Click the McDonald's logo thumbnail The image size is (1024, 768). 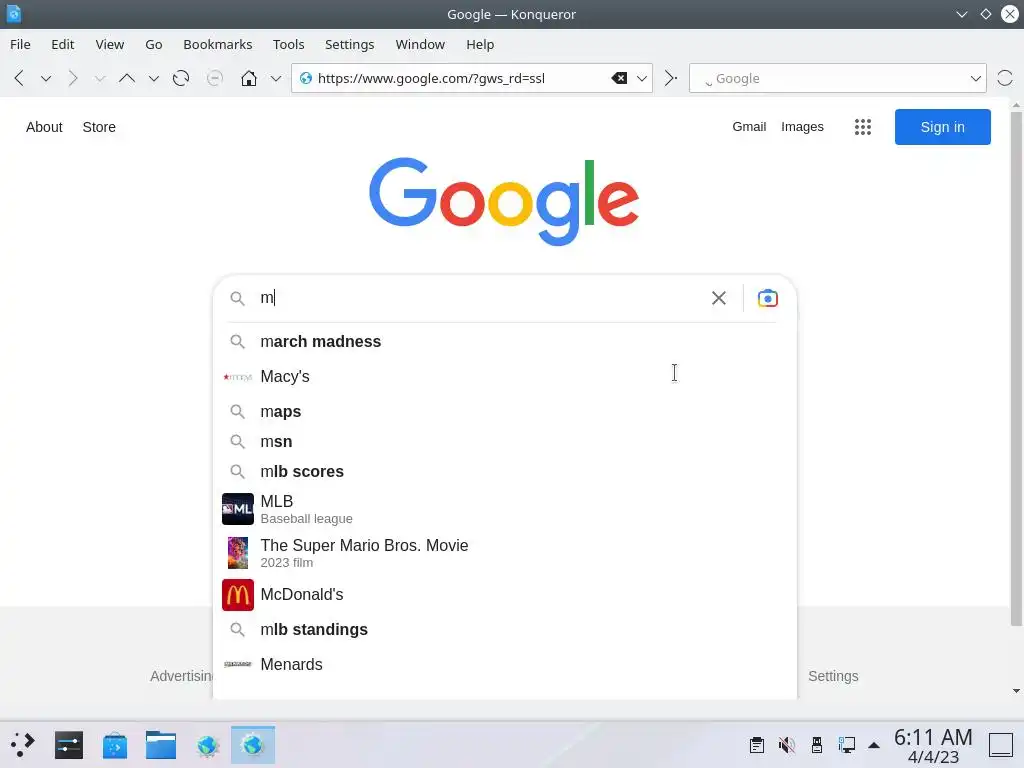point(238,595)
